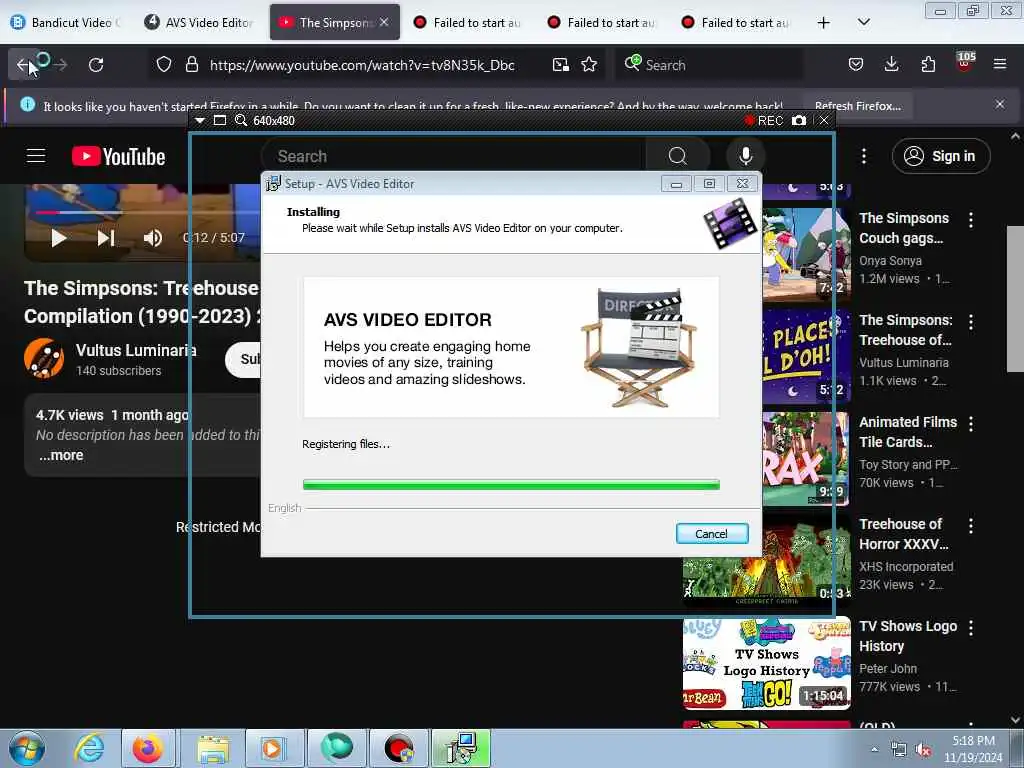This screenshot has height=768, width=1024.
Task: Go to YouTube home via logo
Action: tap(118, 156)
